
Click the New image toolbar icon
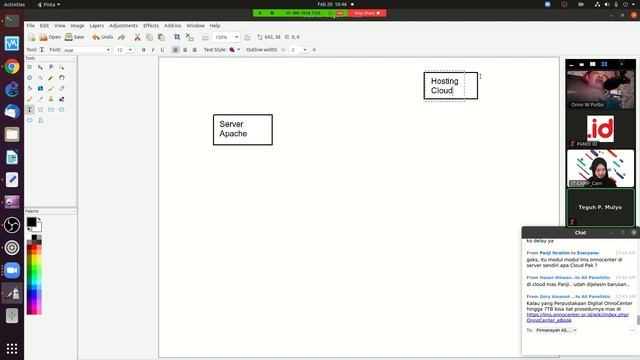click(x=31, y=37)
